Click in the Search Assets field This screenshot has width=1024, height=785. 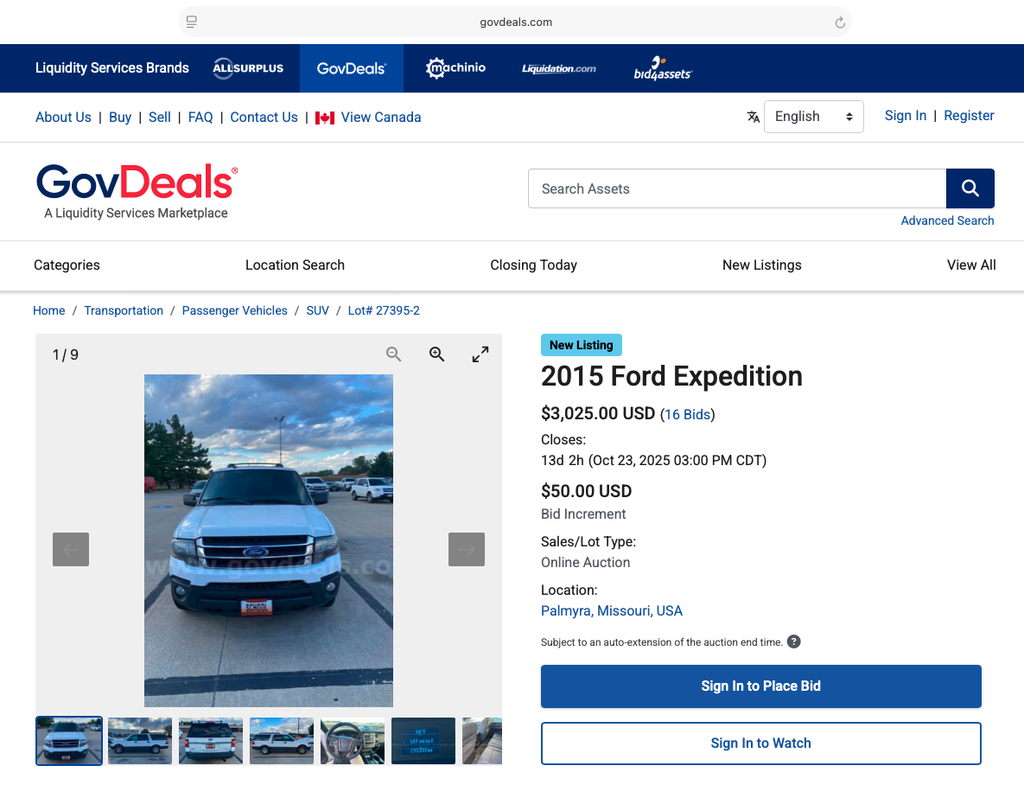click(x=736, y=188)
